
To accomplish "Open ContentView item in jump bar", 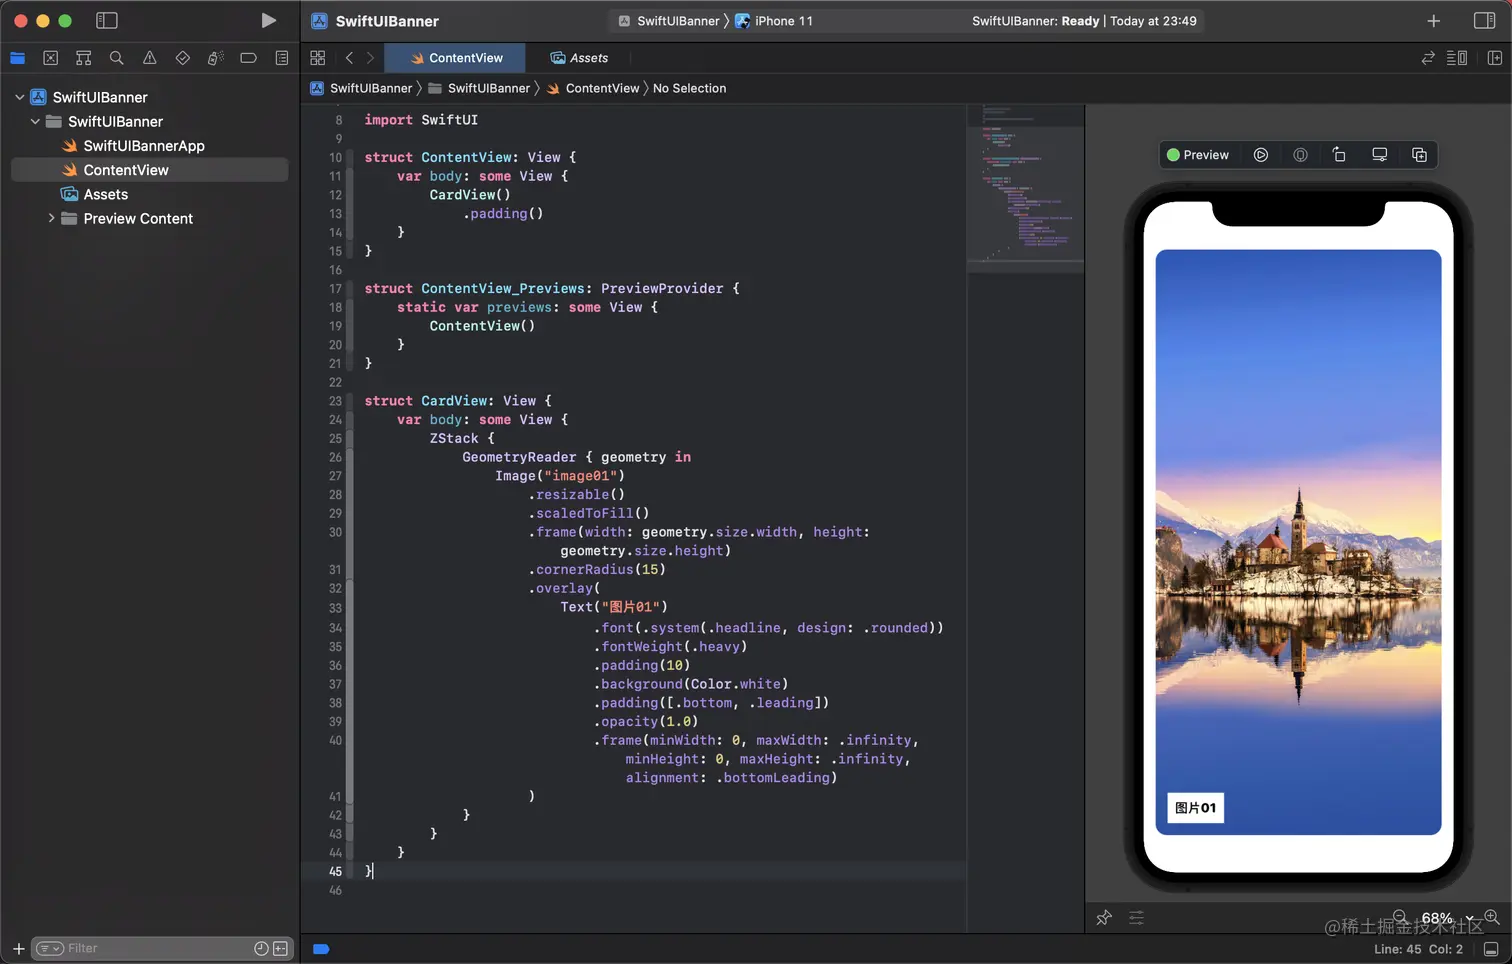I will tap(593, 88).
